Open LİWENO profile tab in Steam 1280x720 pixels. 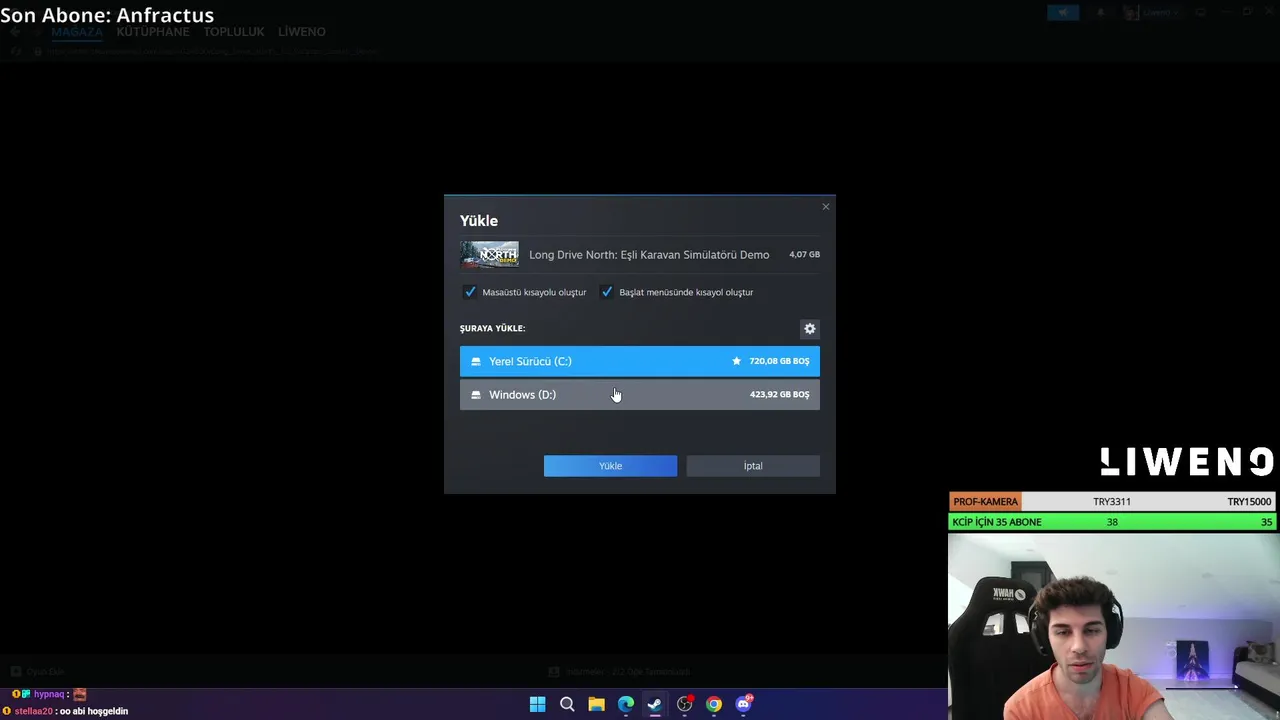(302, 32)
